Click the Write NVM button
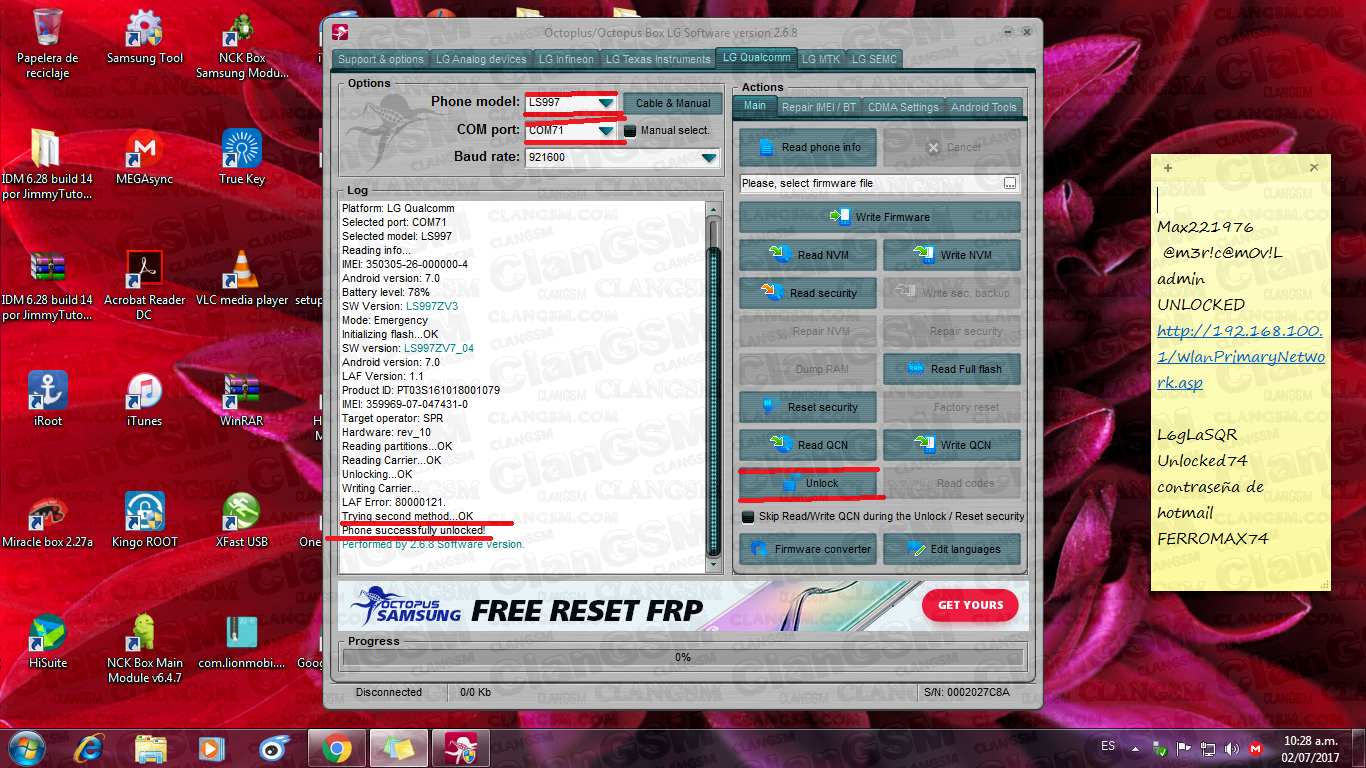1366x768 pixels. 951,255
